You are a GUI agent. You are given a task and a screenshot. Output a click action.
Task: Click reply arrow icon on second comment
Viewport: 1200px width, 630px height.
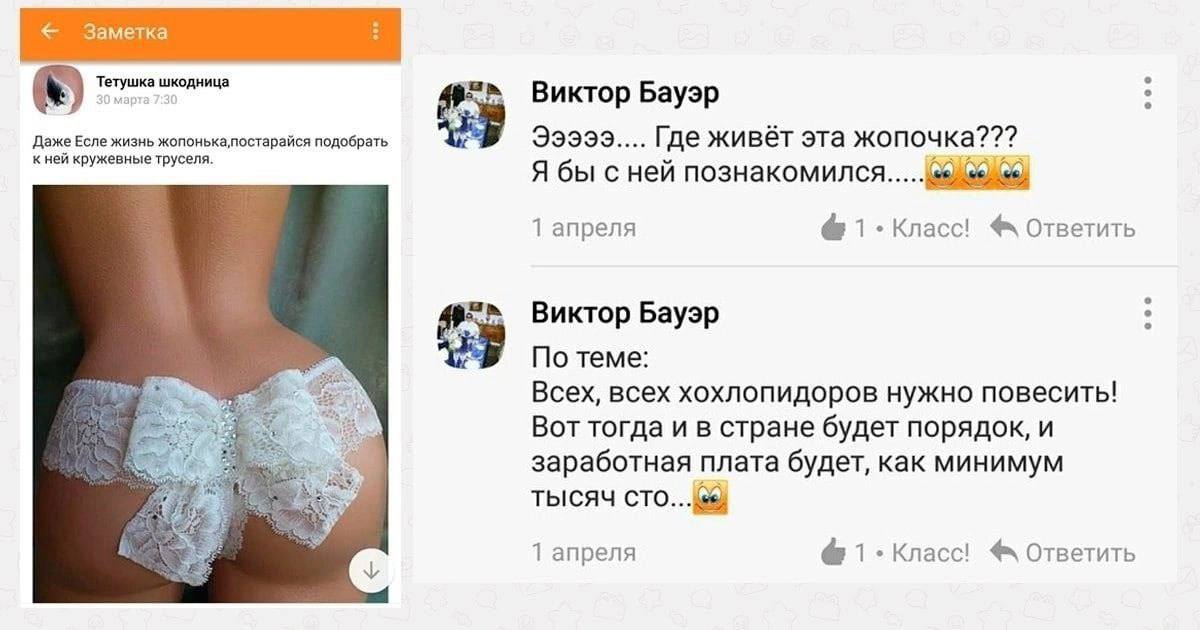point(1004,551)
